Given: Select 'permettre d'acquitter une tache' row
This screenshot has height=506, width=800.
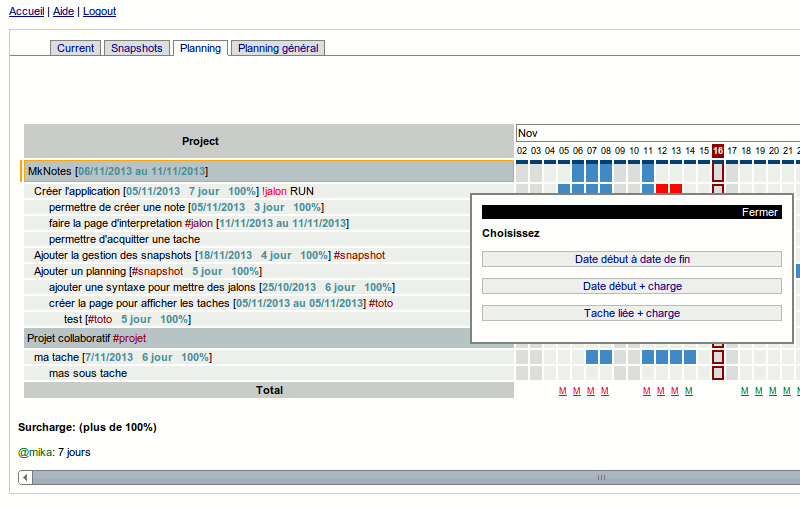Looking at the screenshot, I should [247, 239].
